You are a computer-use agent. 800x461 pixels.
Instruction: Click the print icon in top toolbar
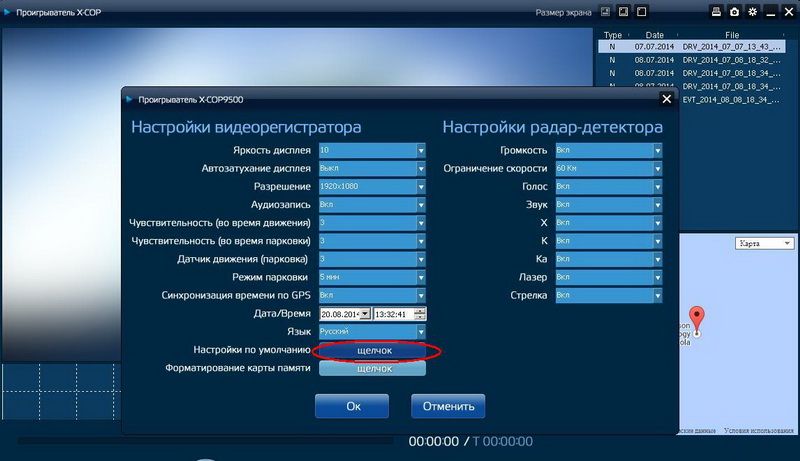coord(716,12)
